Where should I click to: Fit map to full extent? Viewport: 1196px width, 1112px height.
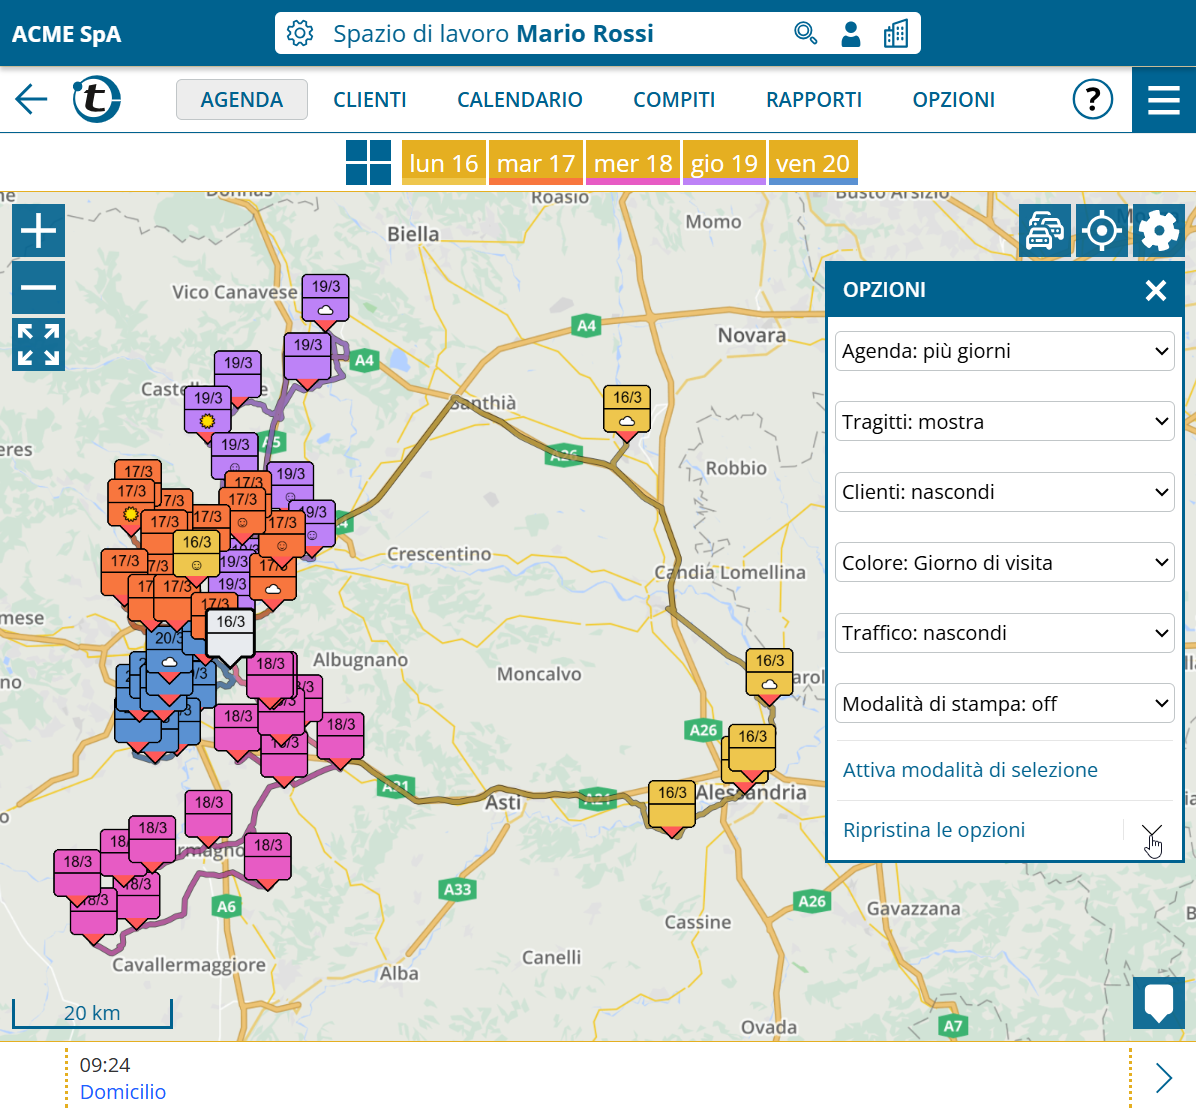point(38,345)
